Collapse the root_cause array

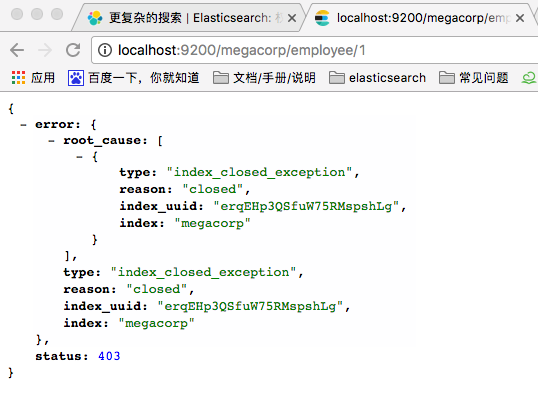click(x=51, y=141)
